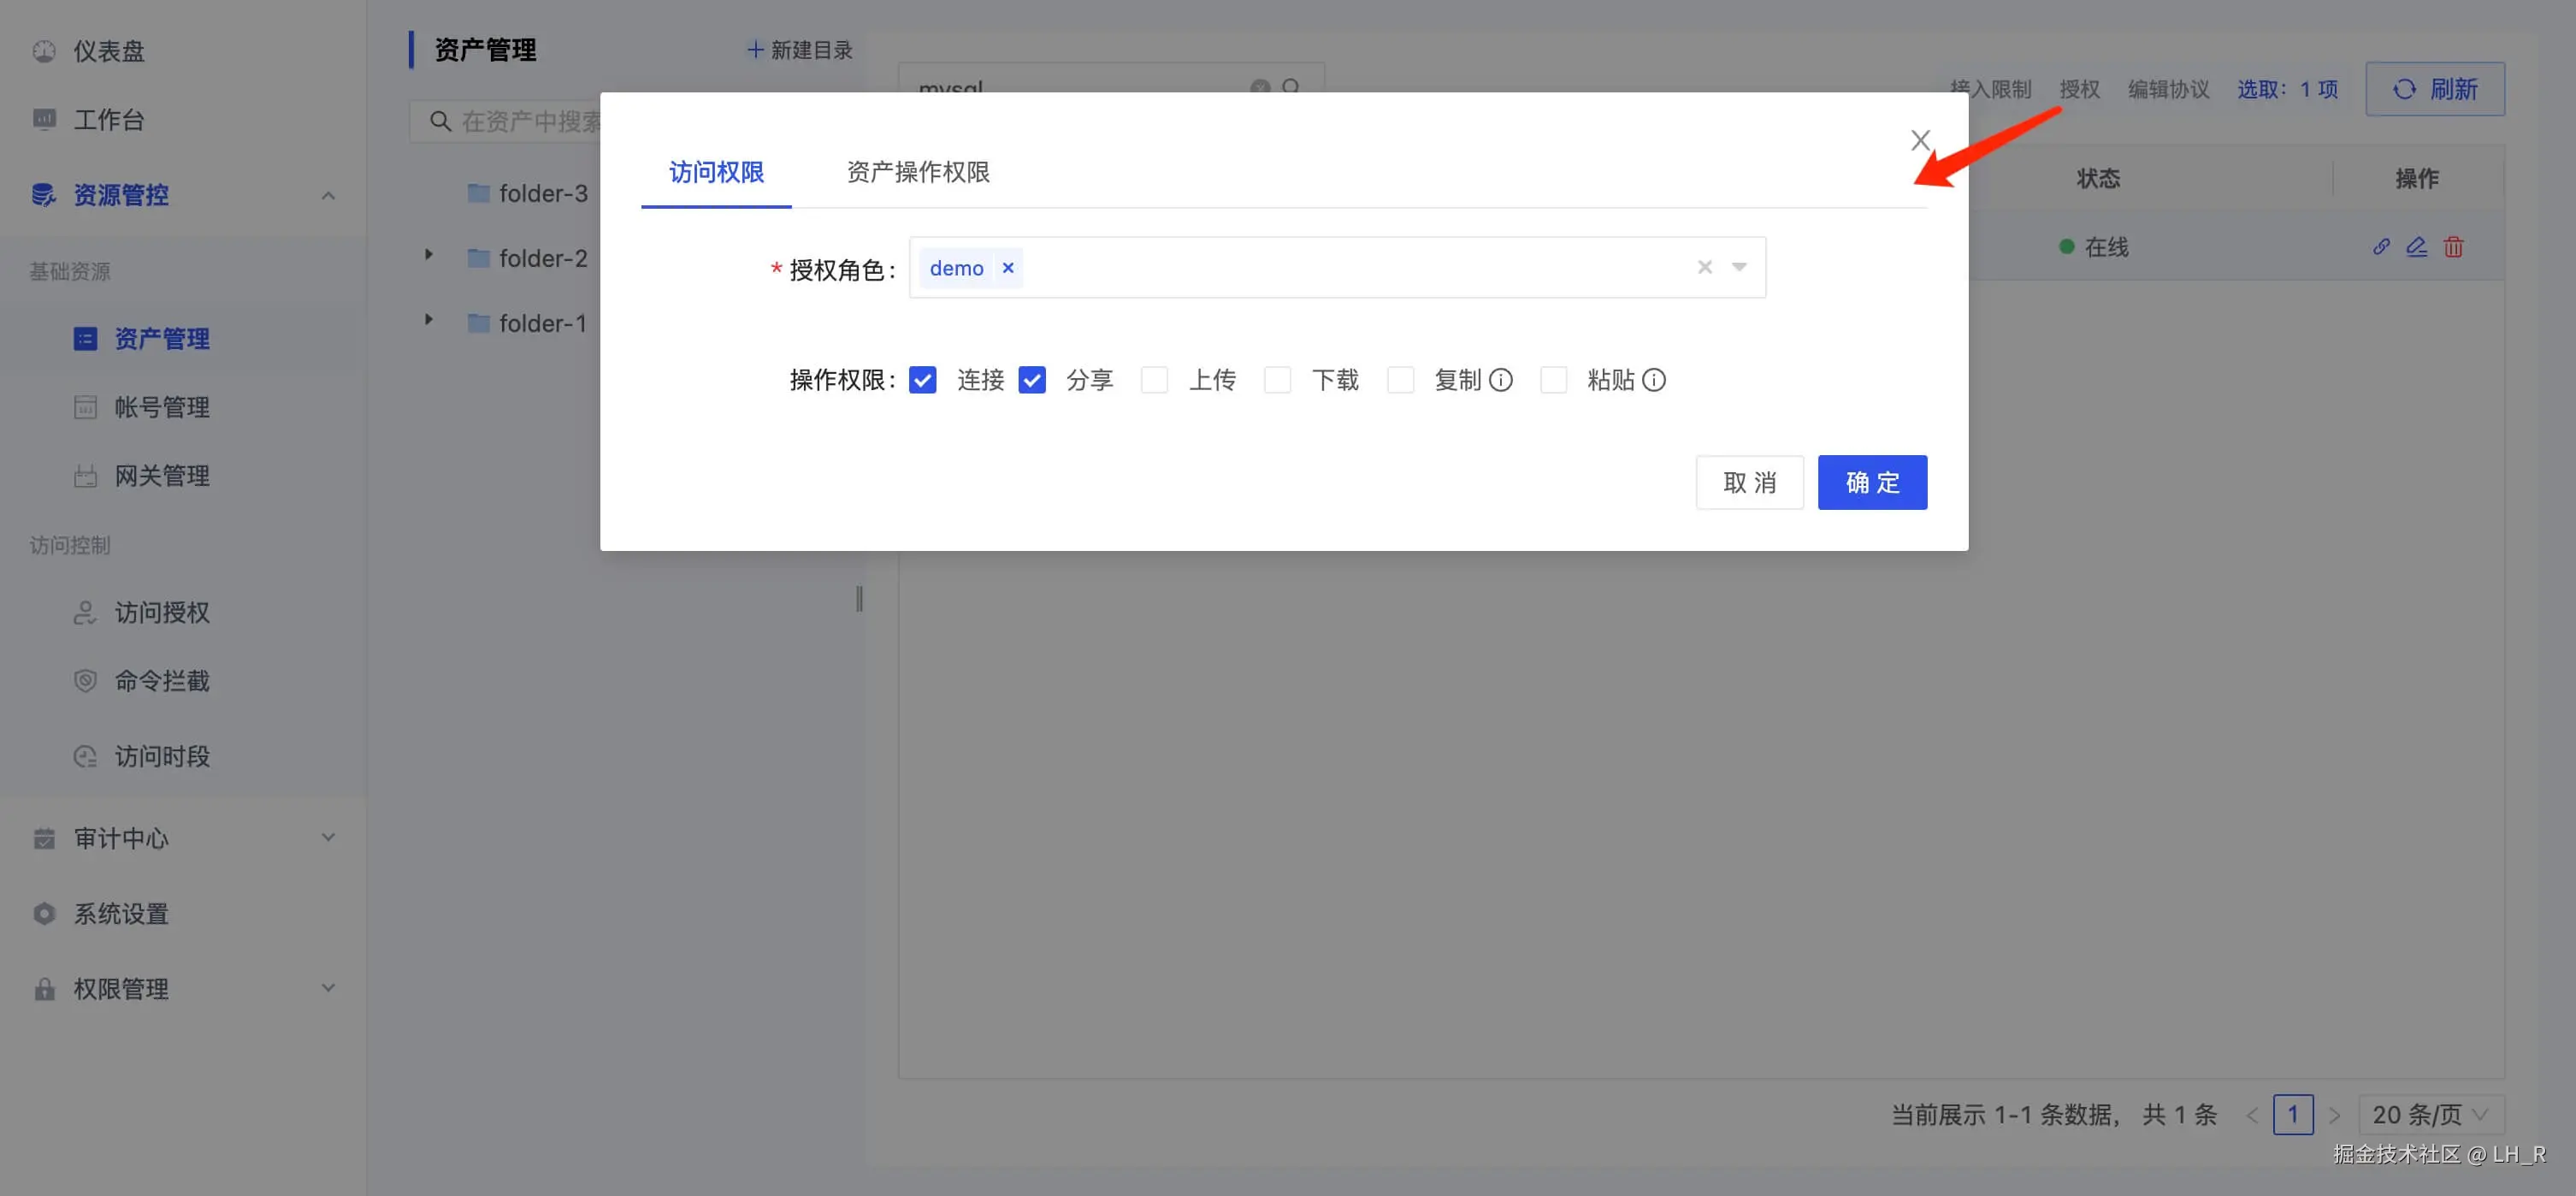This screenshot has width=2576, height=1196.
Task: Click the 在资产中搜索 input field
Action: 530,121
